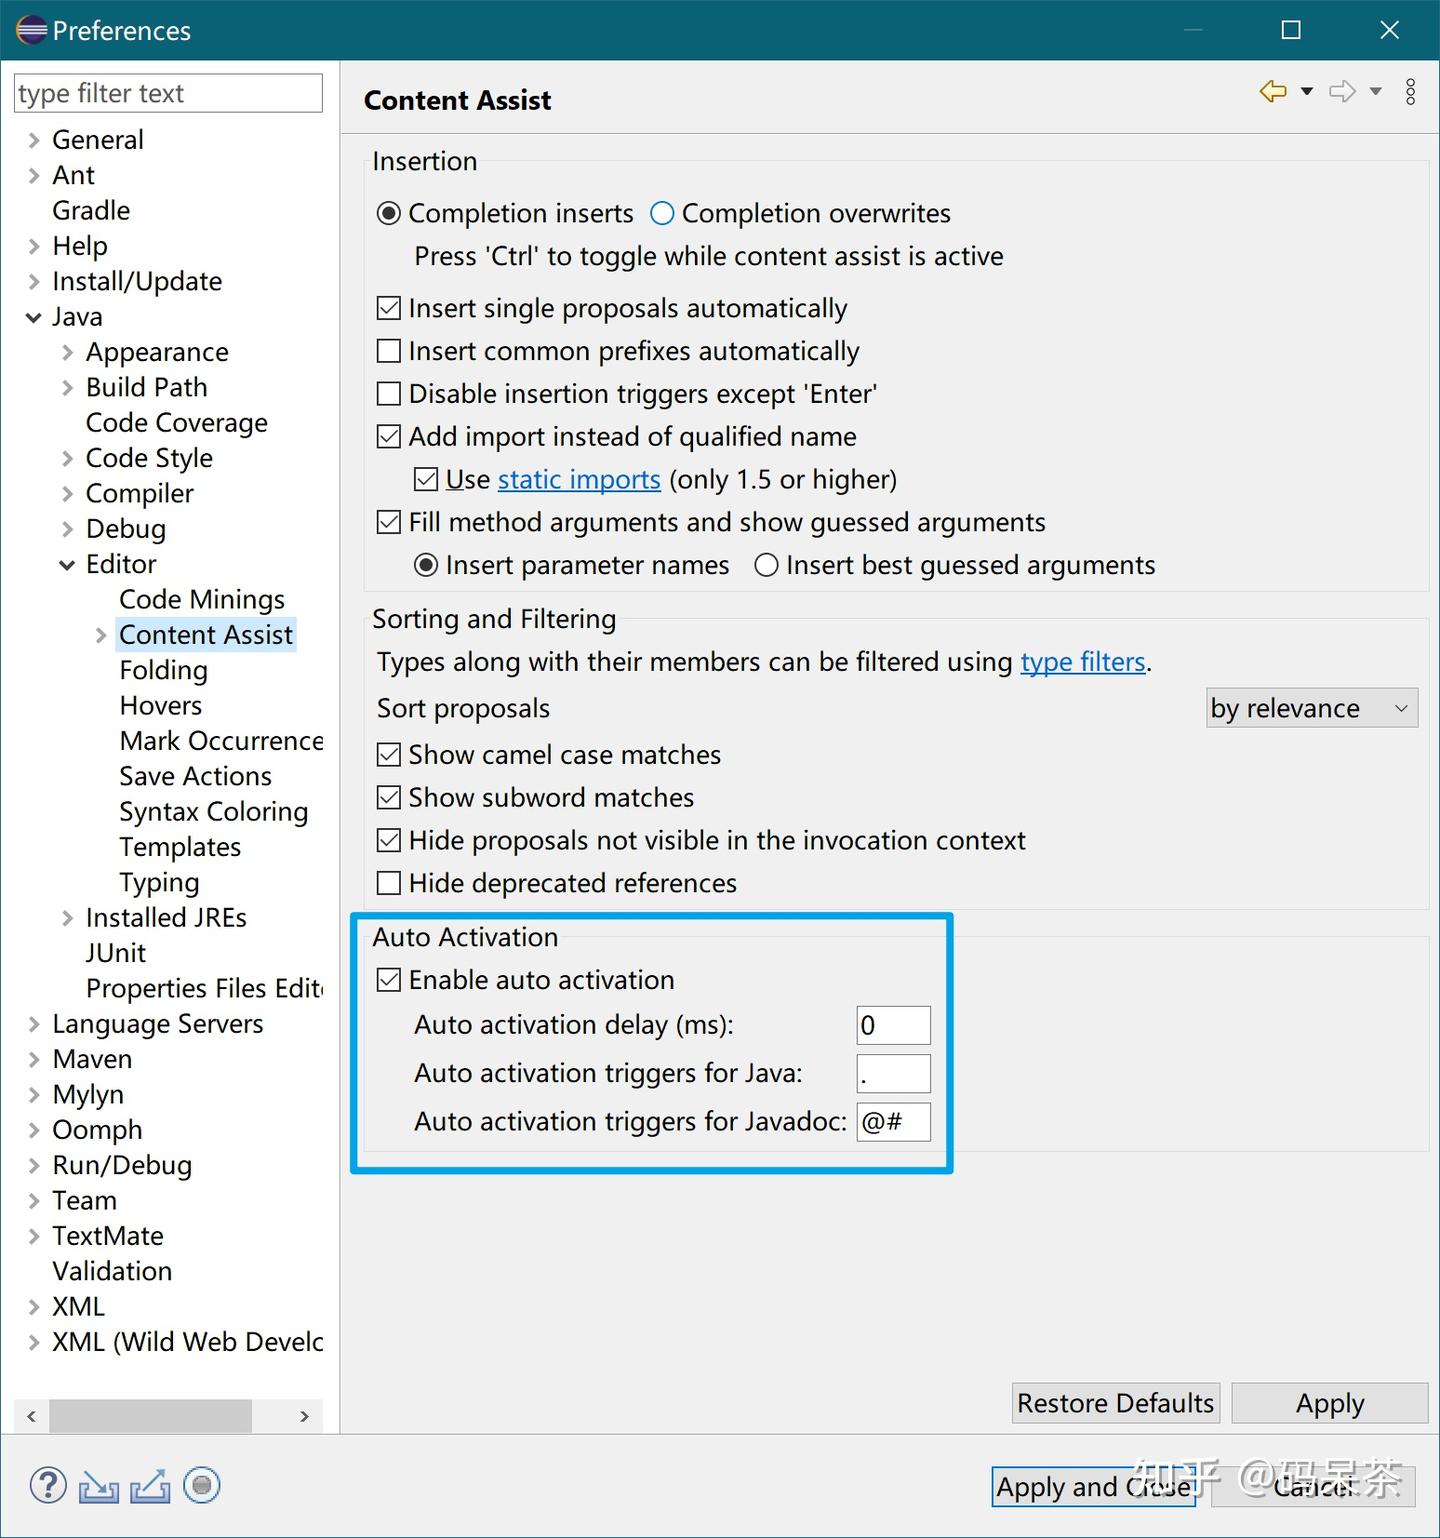Click the Oomph preference recorder icon
The width and height of the screenshot is (1440, 1538).
[202, 1485]
